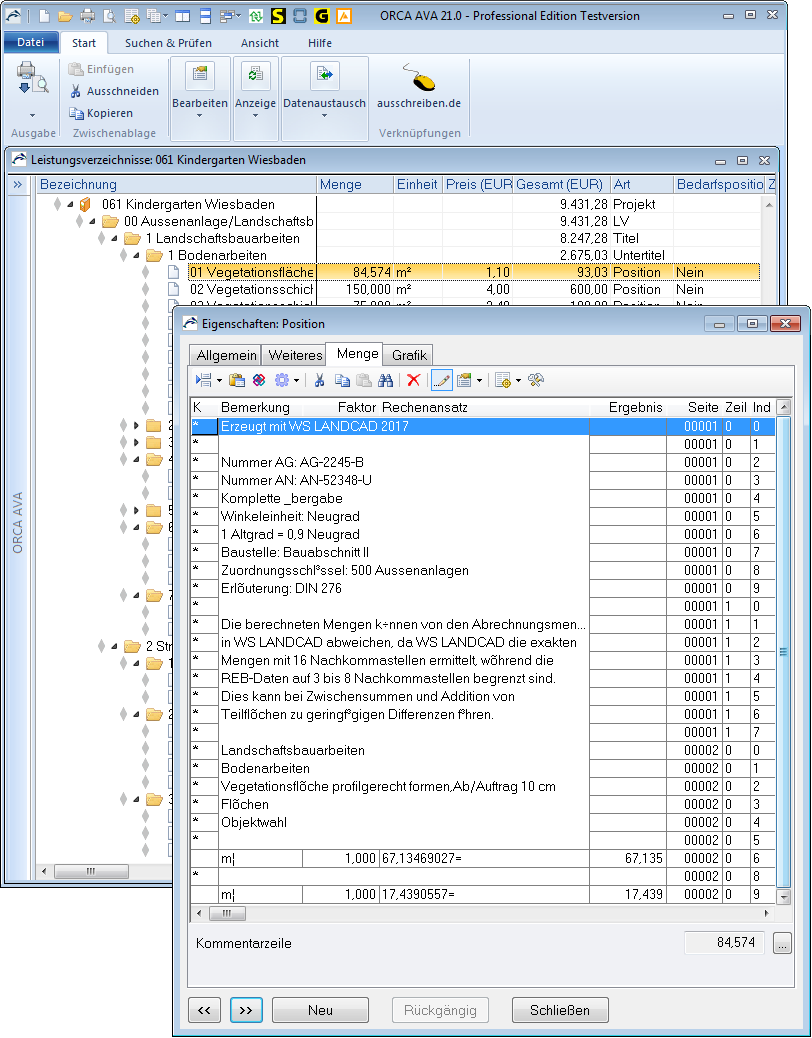The height and width of the screenshot is (1038, 812).
Task: Open the ausschreiben.de mouse icon link
Action: pyautogui.click(x=418, y=78)
